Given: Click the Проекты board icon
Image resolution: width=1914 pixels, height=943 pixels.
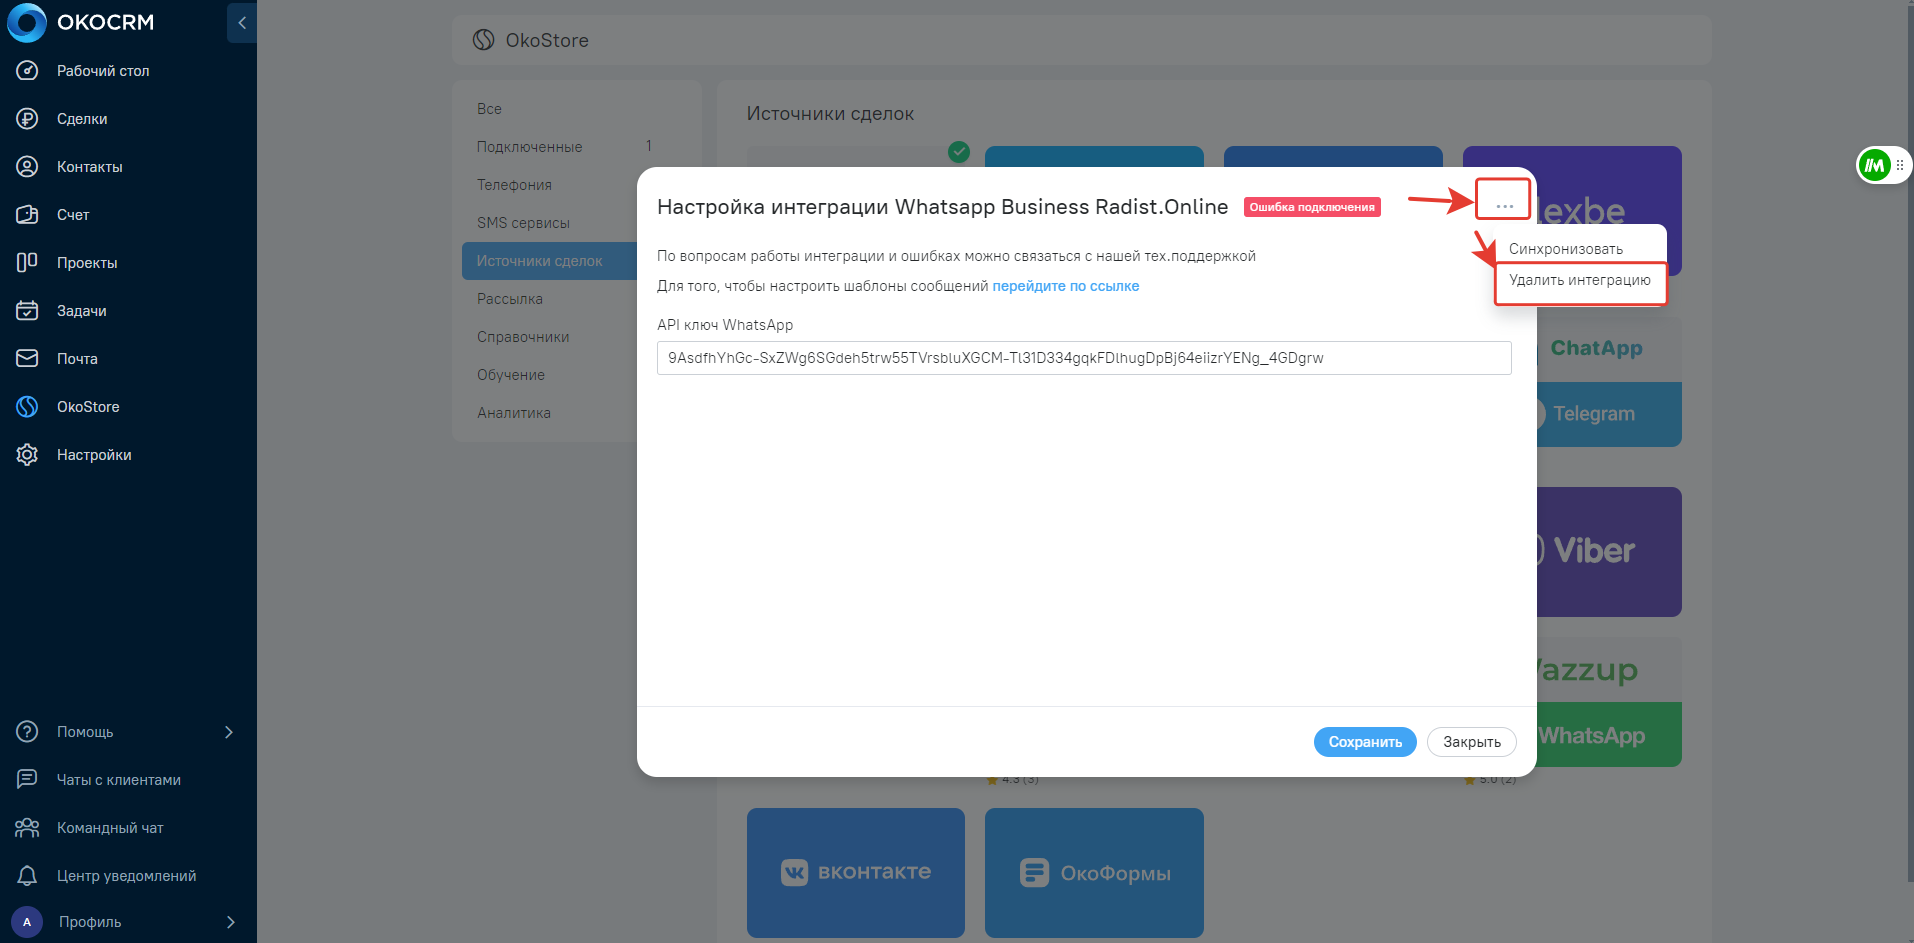Looking at the screenshot, I should (x=27, y=263).
